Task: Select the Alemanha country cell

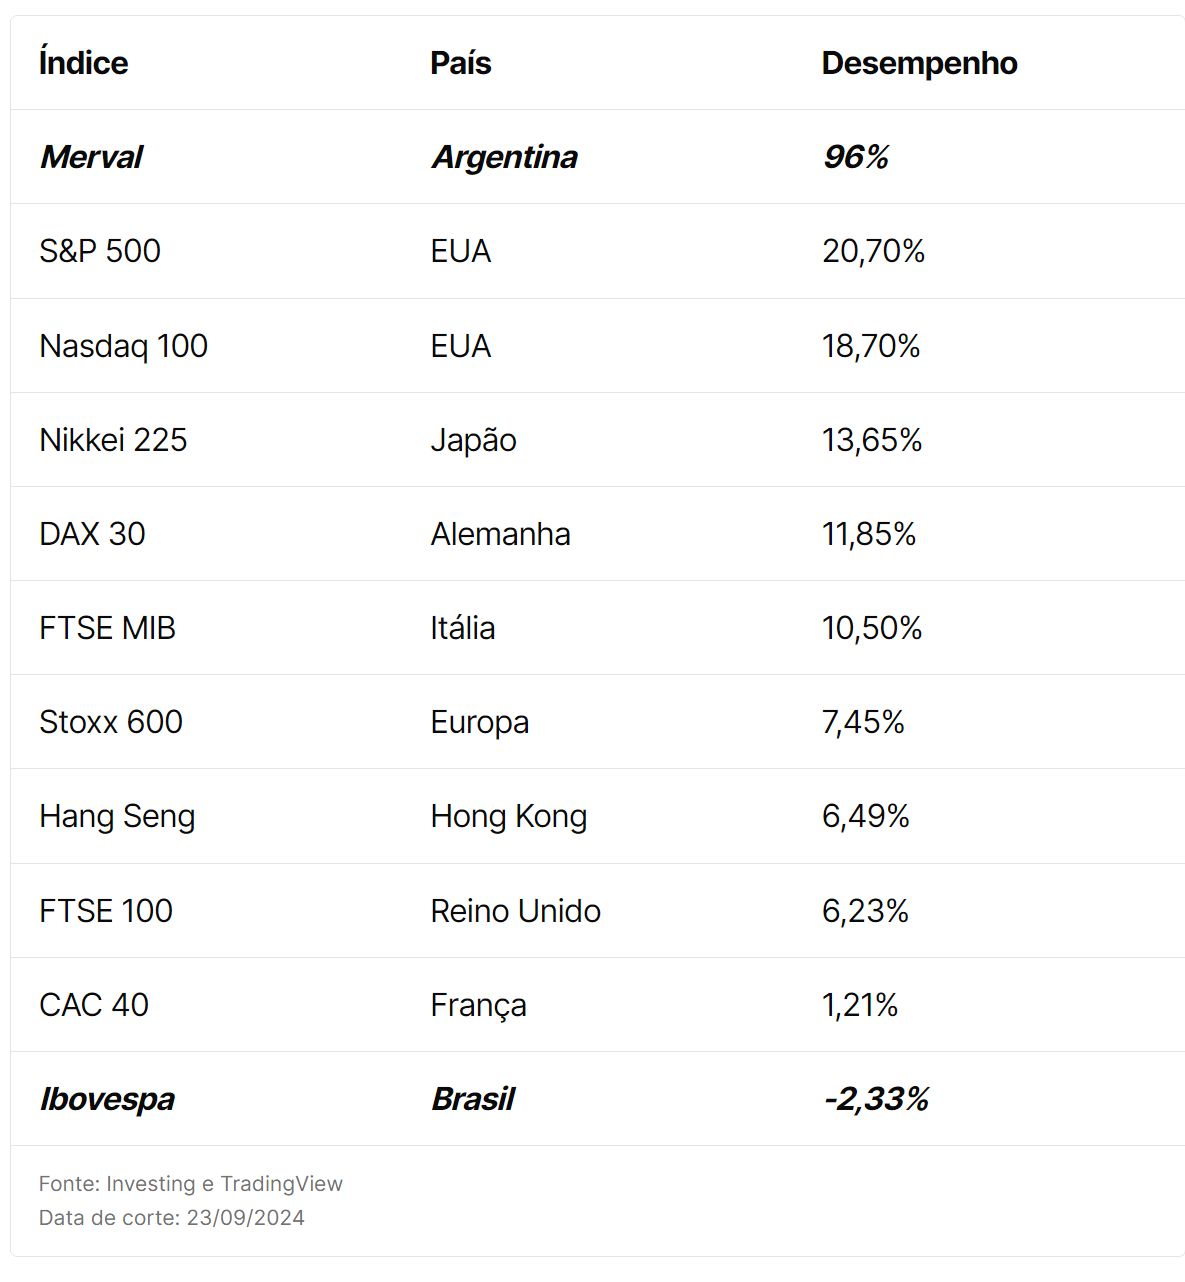Action: [500, 534]
